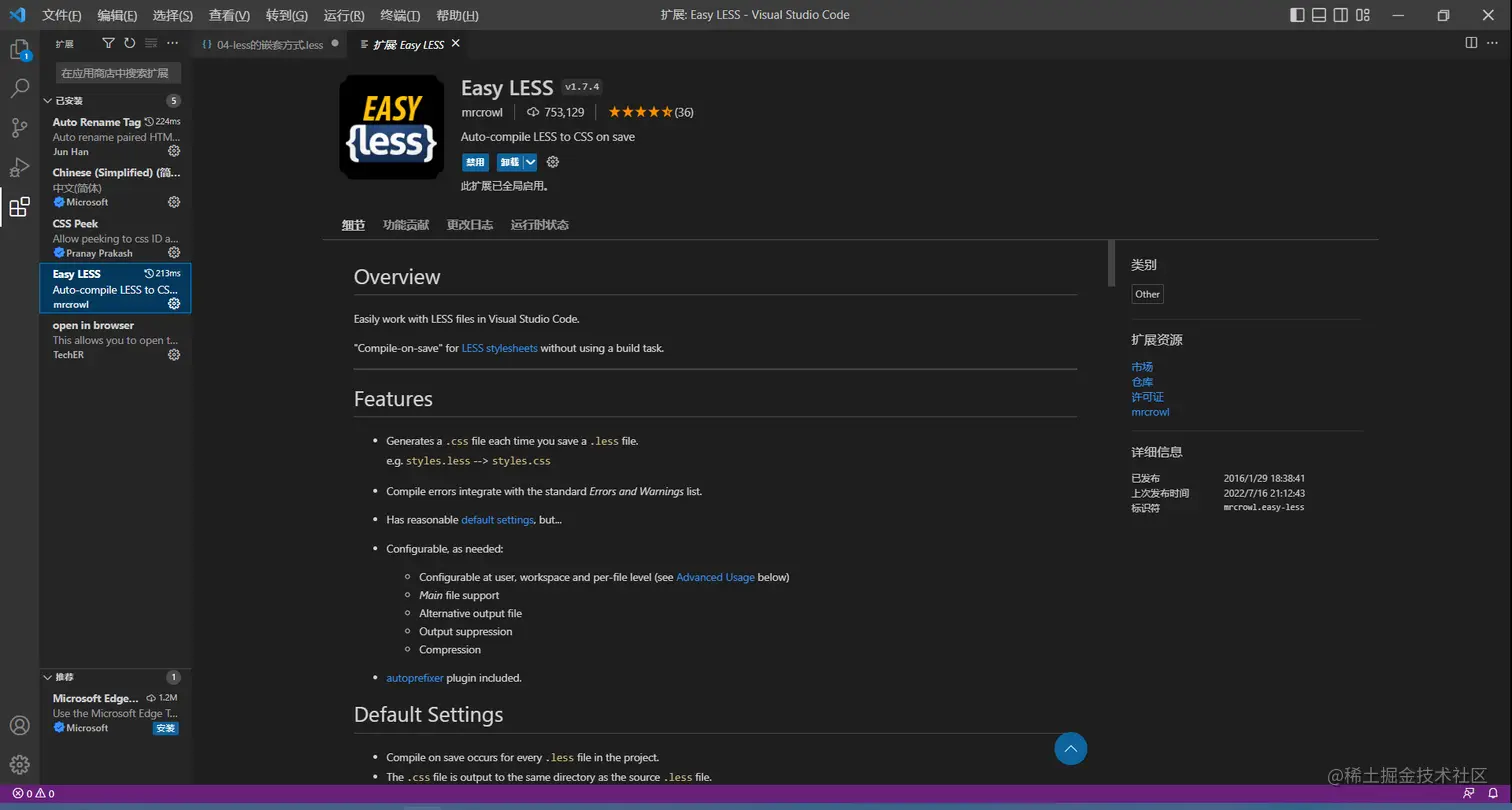Open the LESS stylesheets link
This screenshot has width=1512, height=810.
click(499, 348)
